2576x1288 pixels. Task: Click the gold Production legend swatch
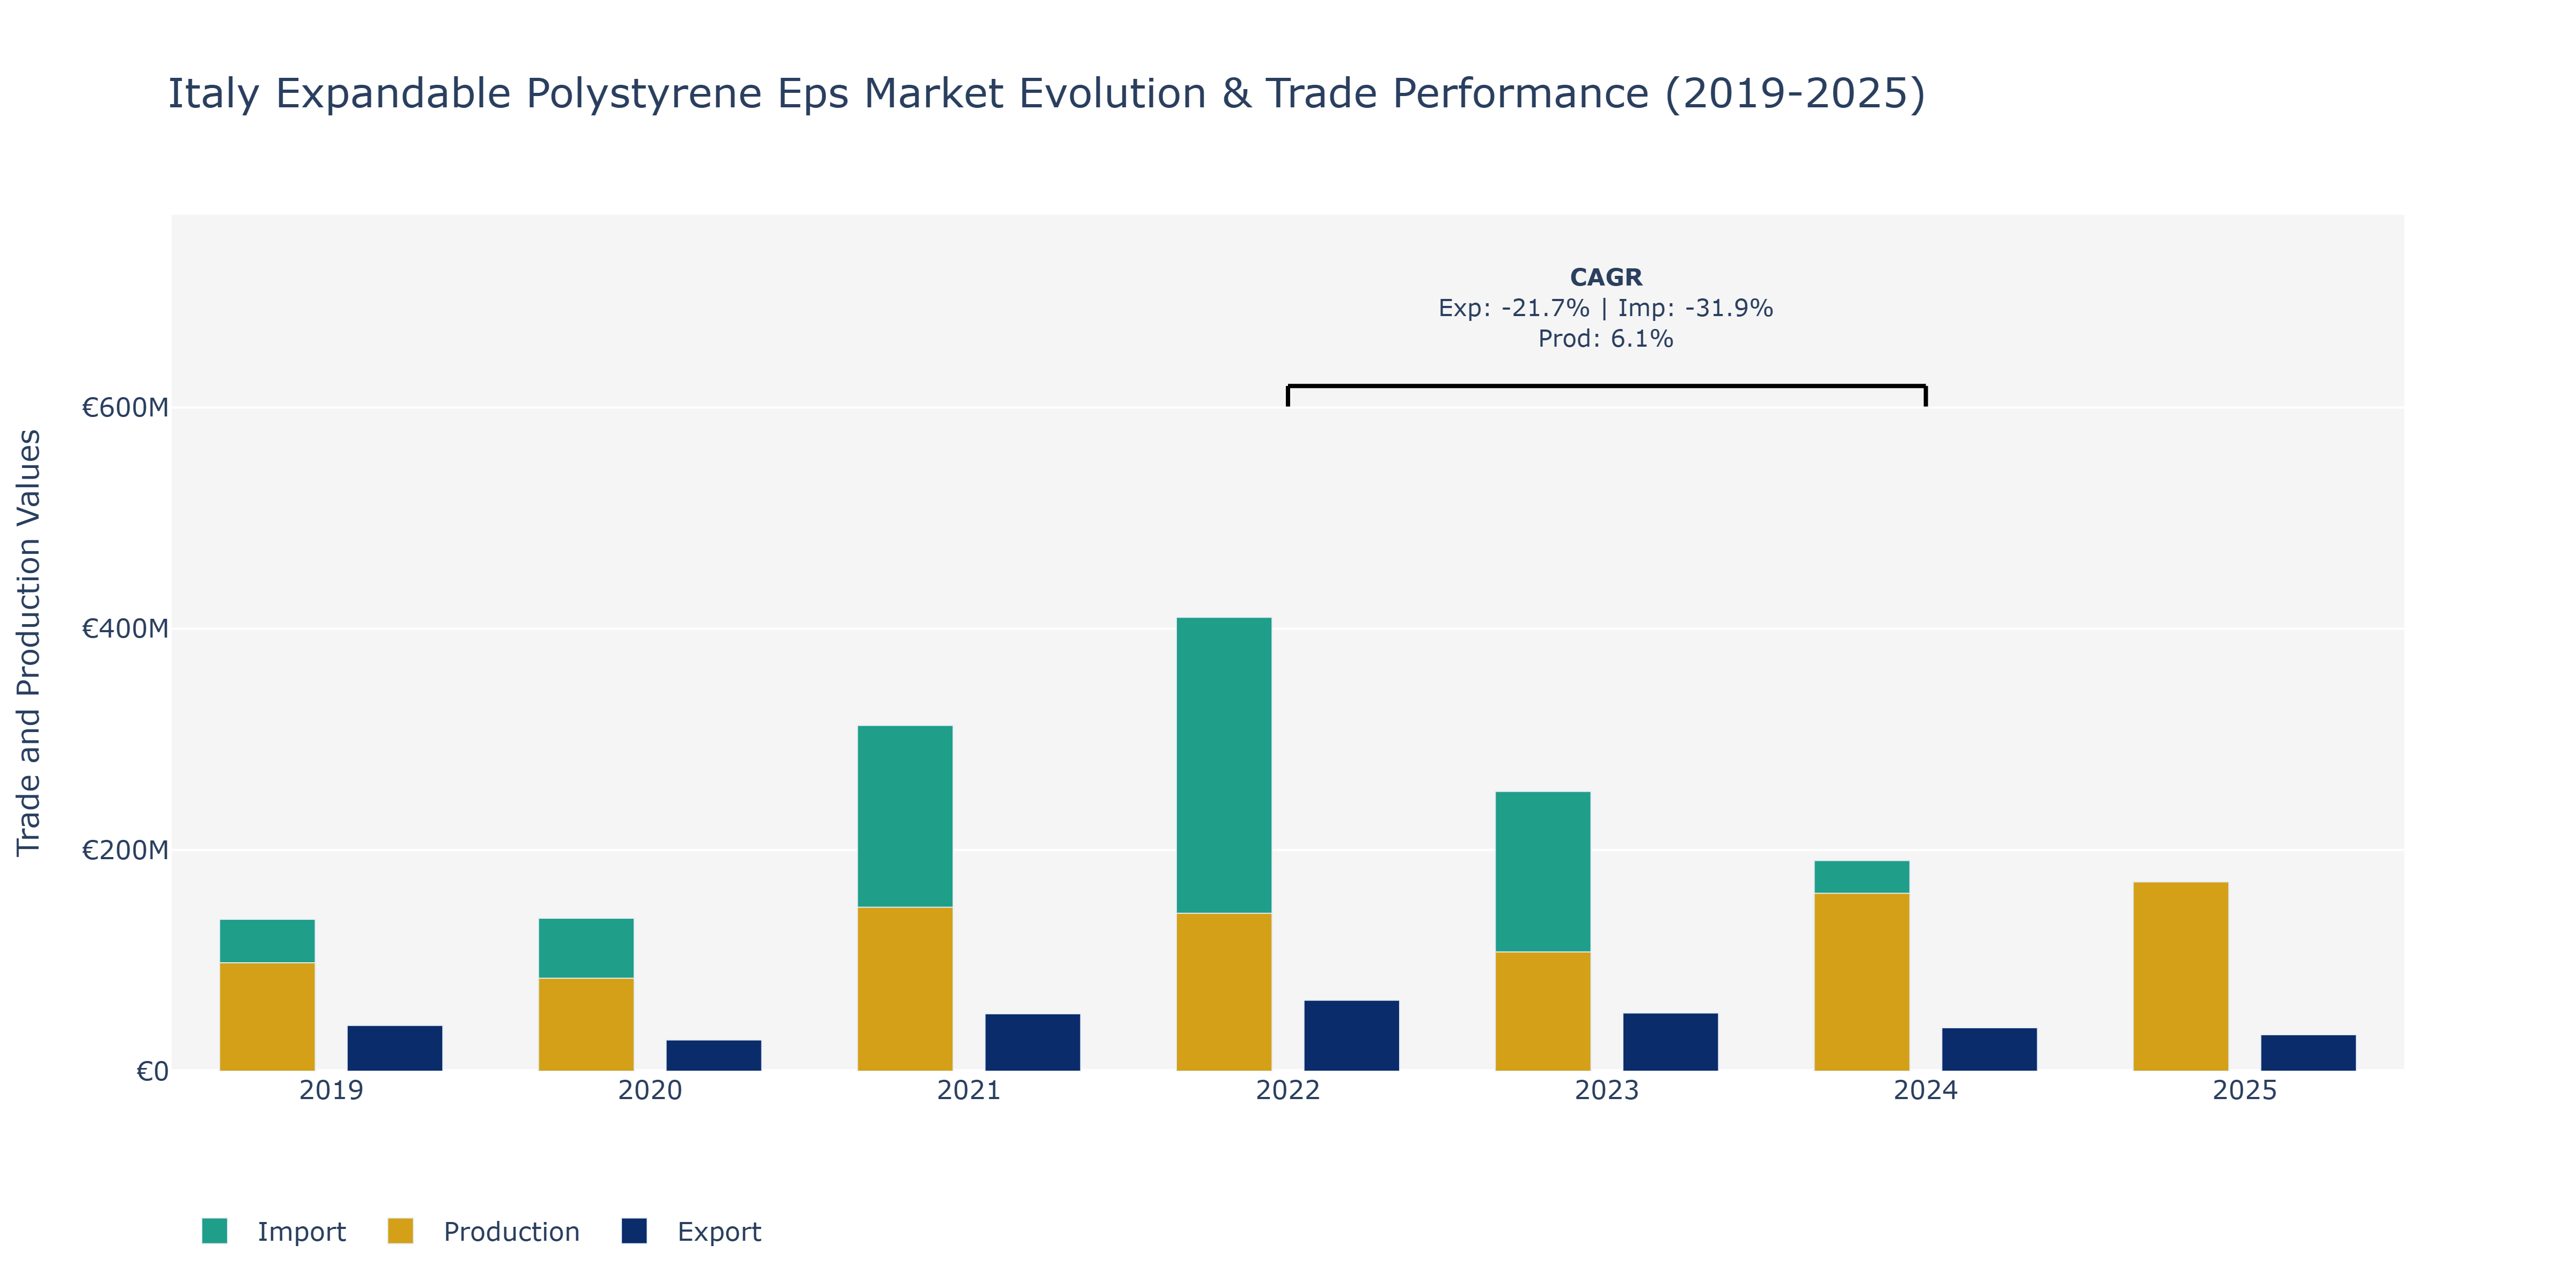tap(400, 1231)
